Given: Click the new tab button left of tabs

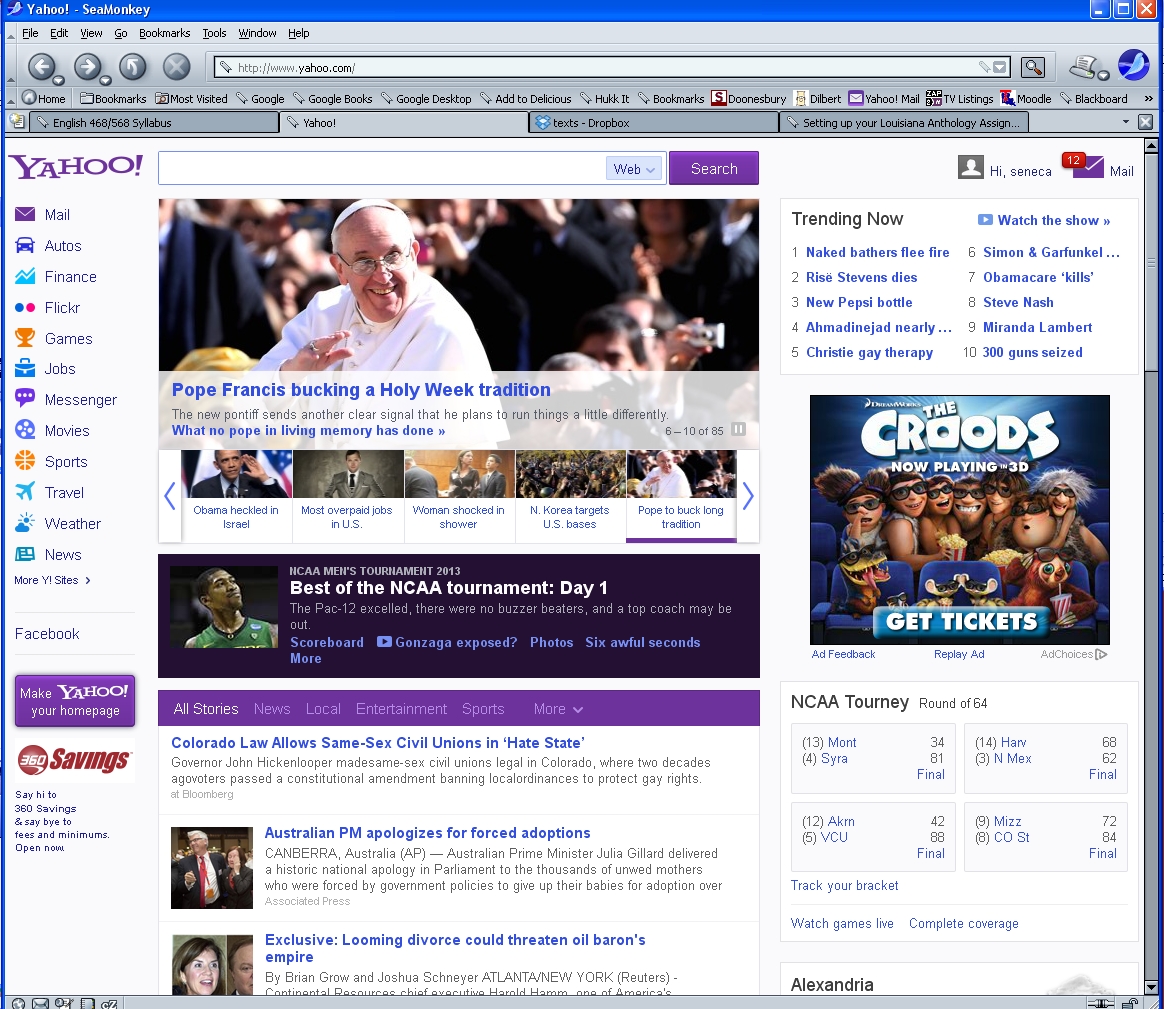Looking at the screenshot, I should tap(16, 122).
